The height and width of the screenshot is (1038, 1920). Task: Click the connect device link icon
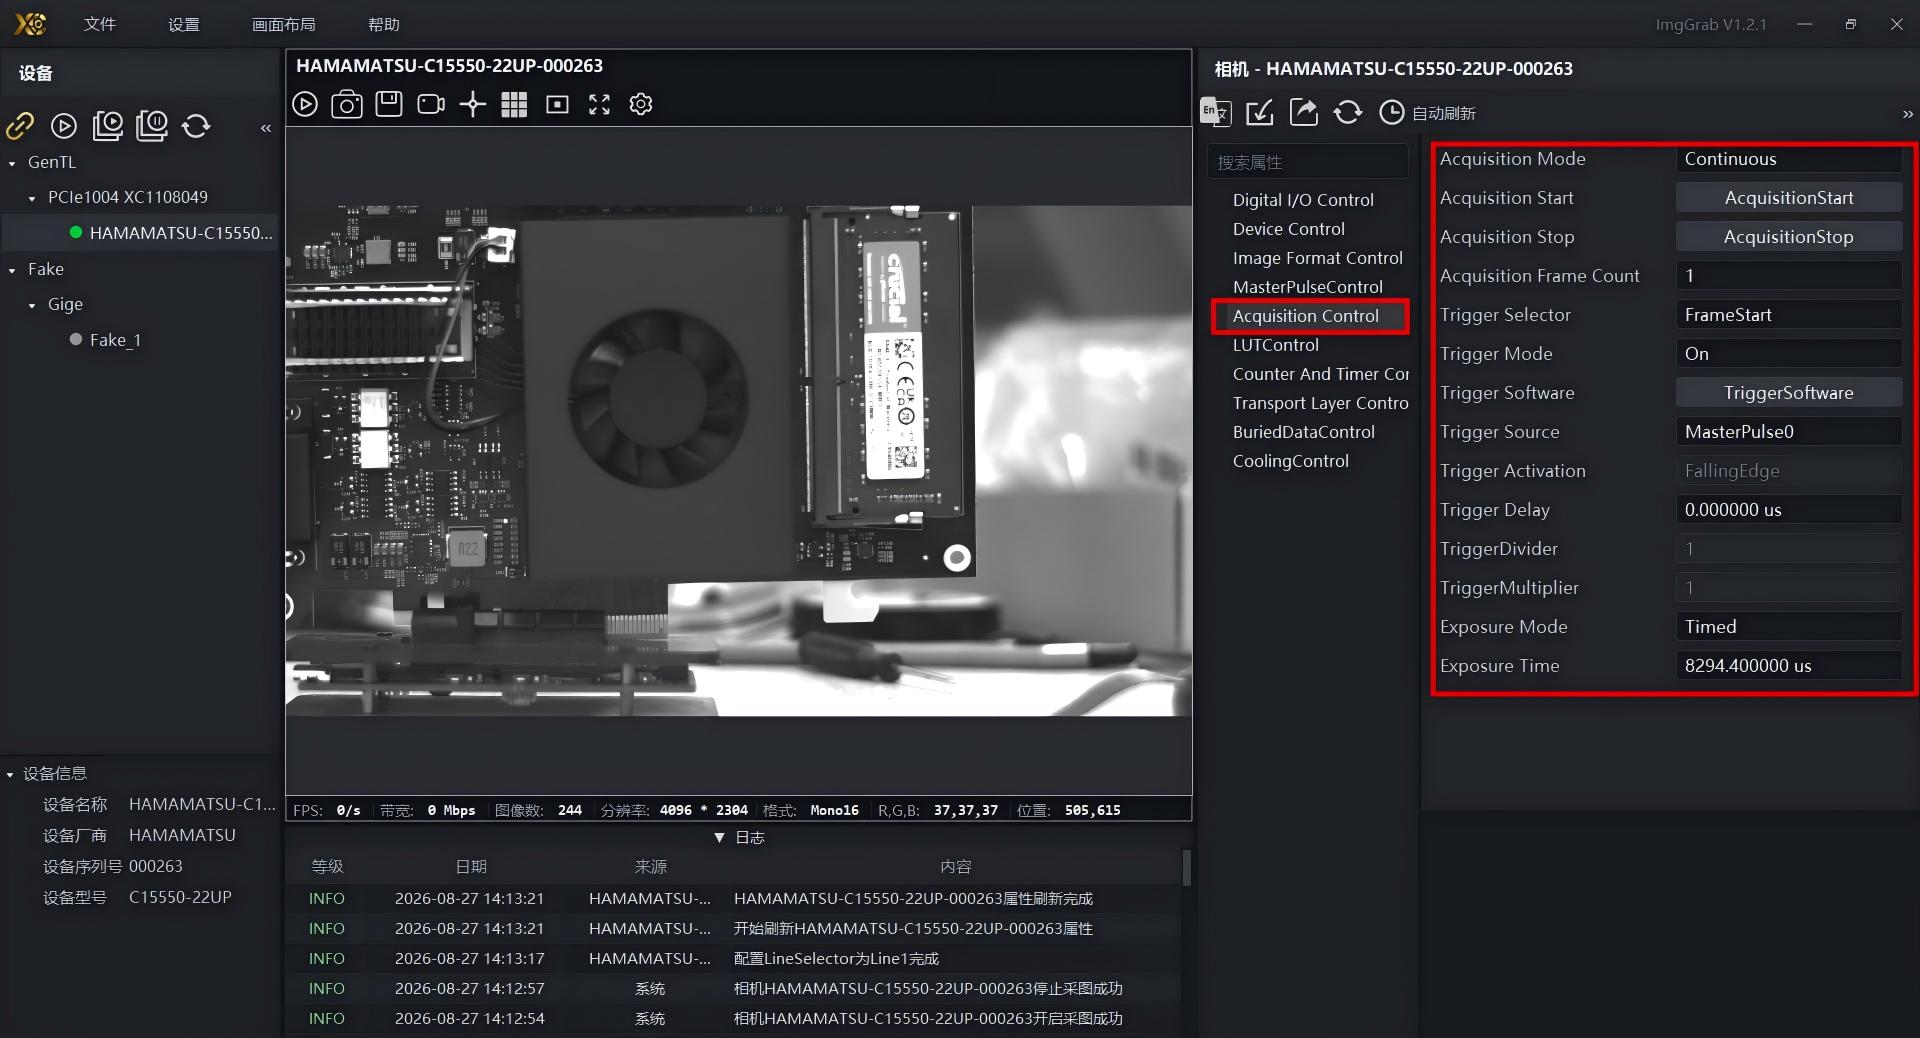[x=21, y=125]
